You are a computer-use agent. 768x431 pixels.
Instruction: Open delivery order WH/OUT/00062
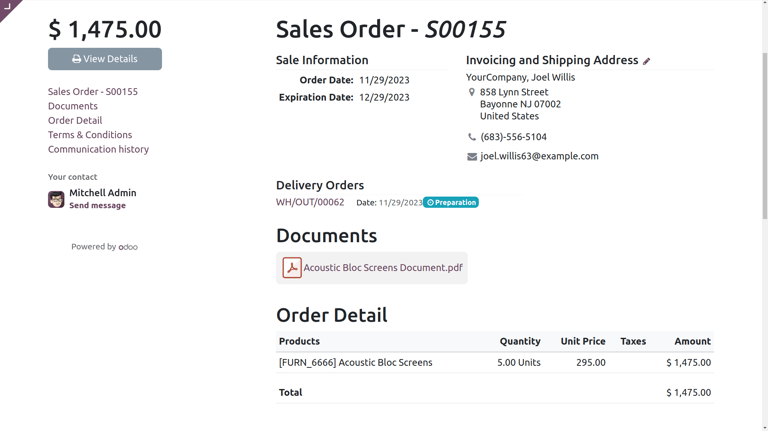(310, 202)
